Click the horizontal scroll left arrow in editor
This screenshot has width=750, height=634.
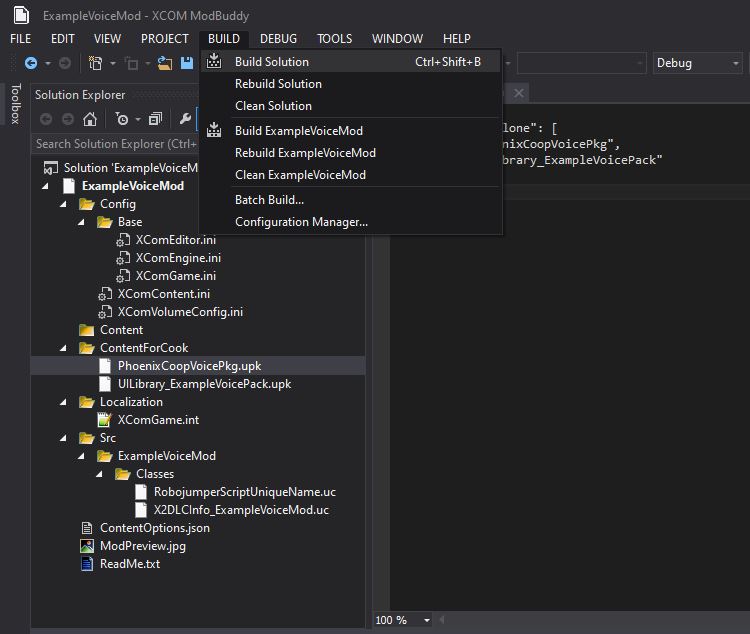442,620
